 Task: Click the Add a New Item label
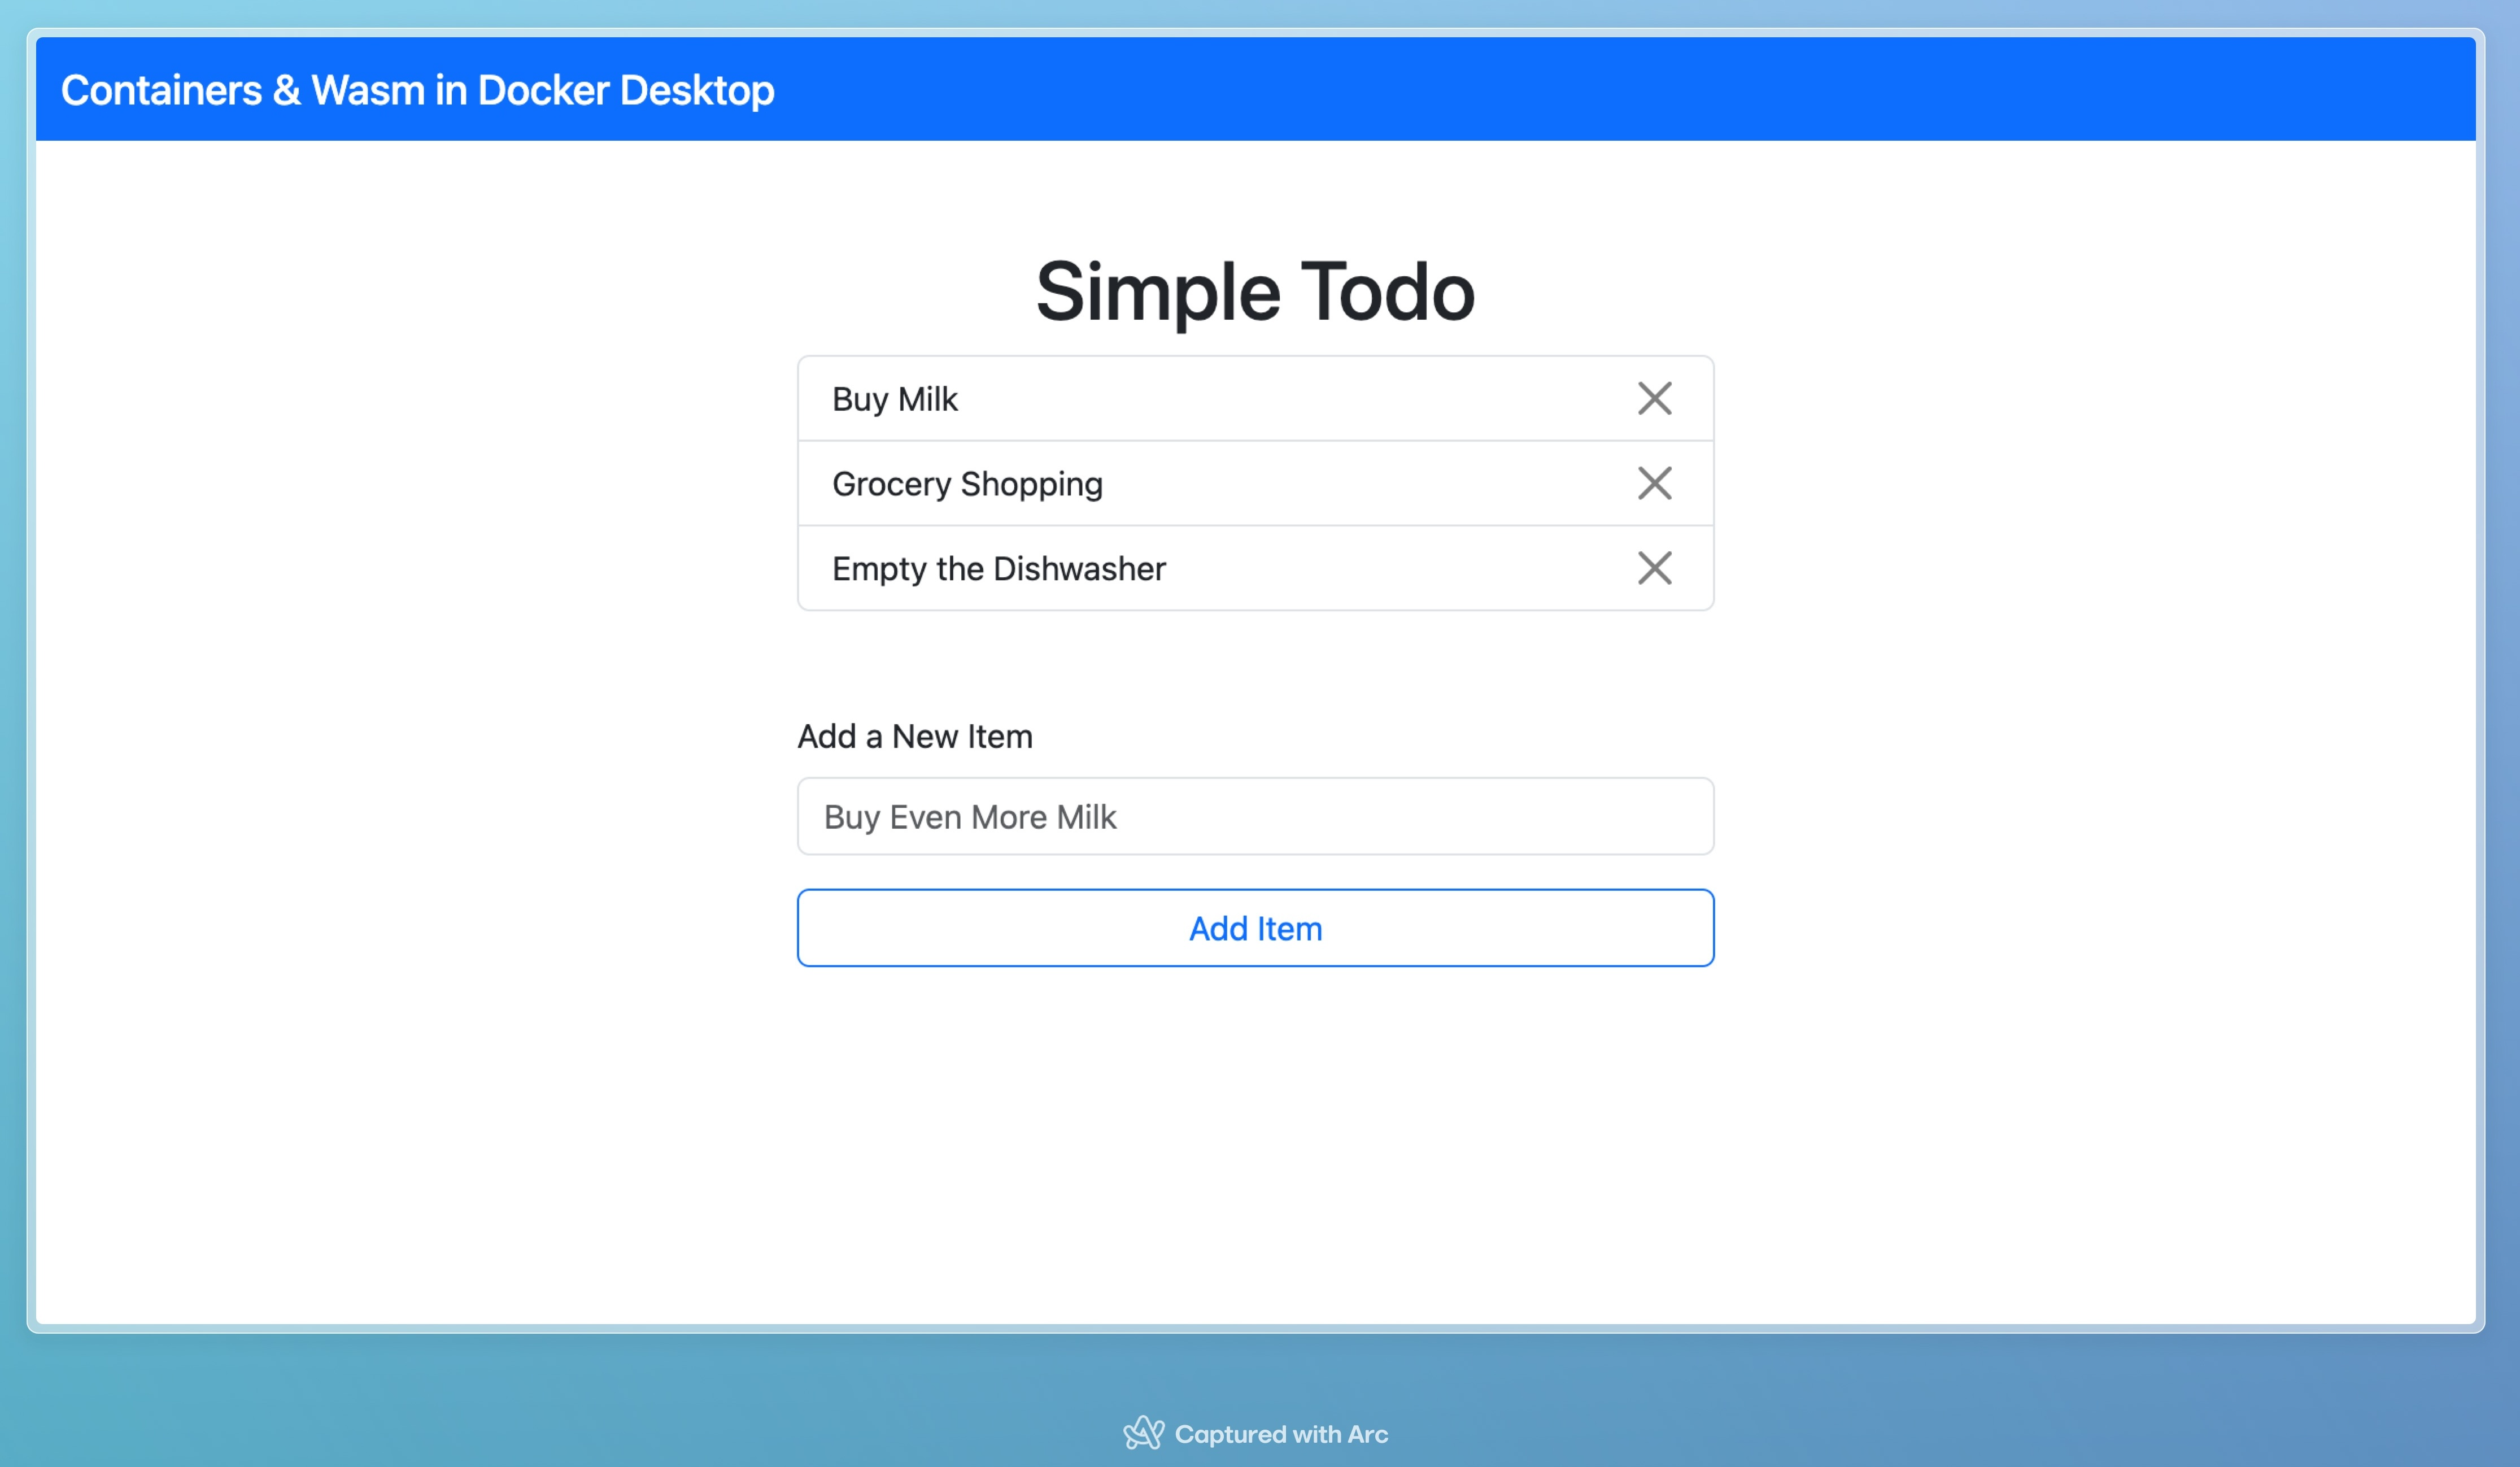[x=914, y=736]
